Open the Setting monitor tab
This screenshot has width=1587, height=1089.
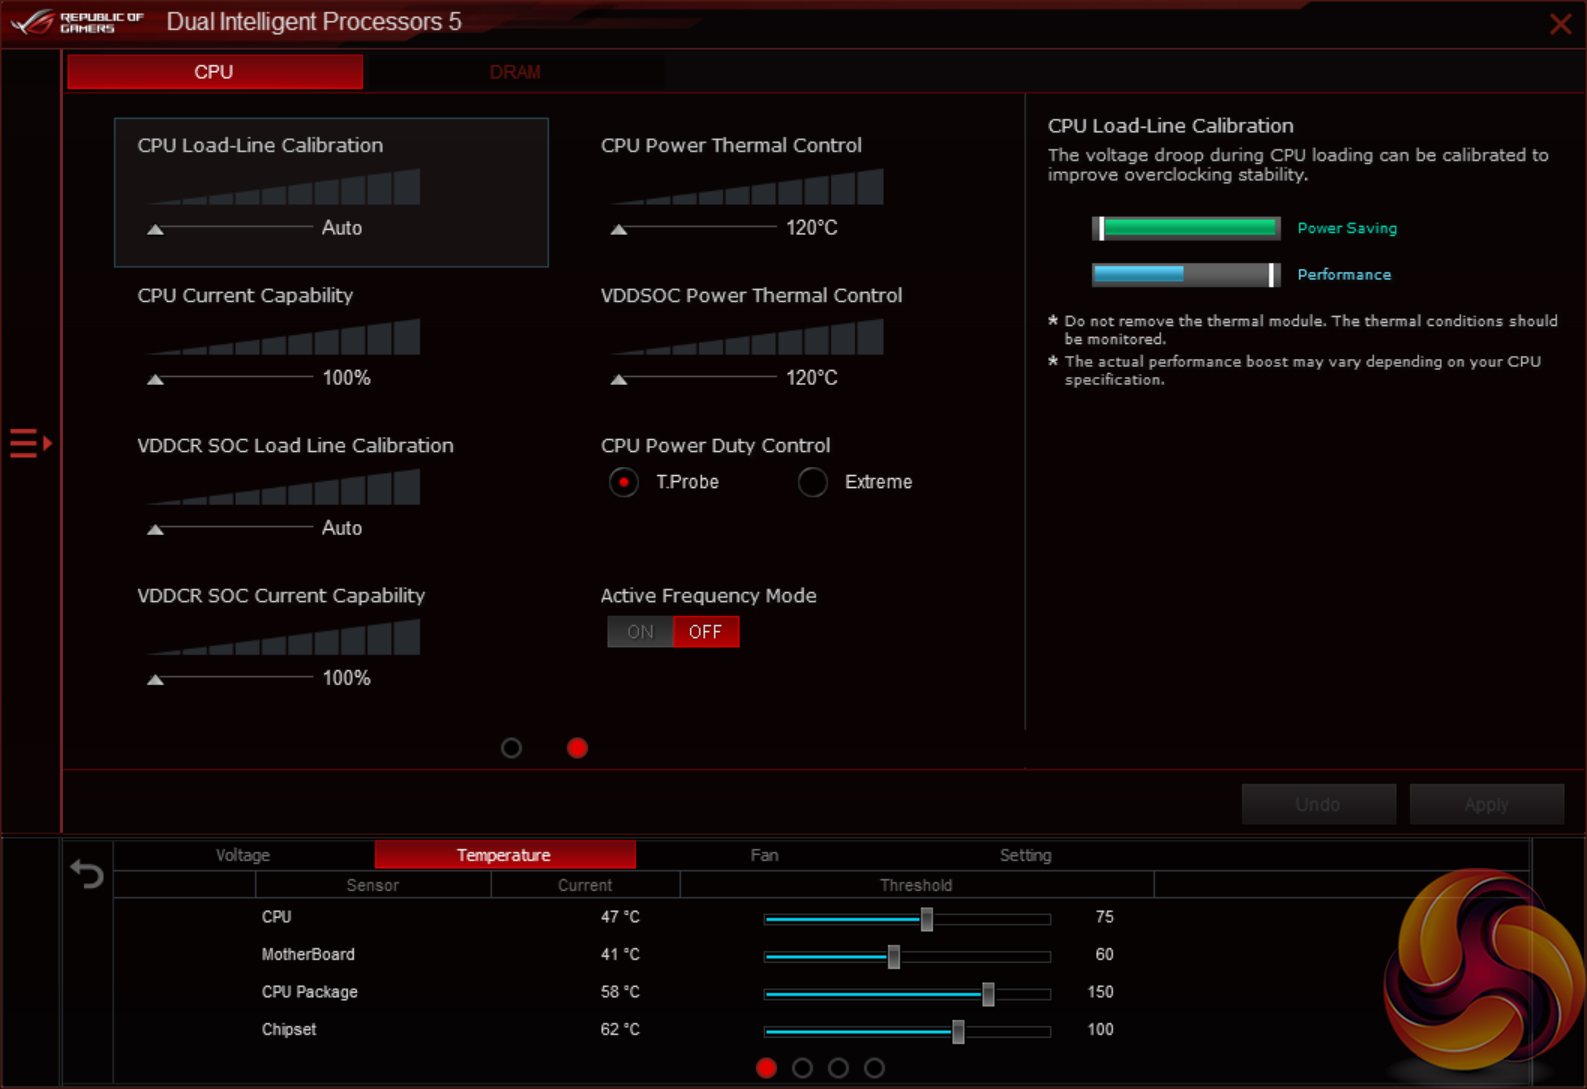tap(1026, 855)
